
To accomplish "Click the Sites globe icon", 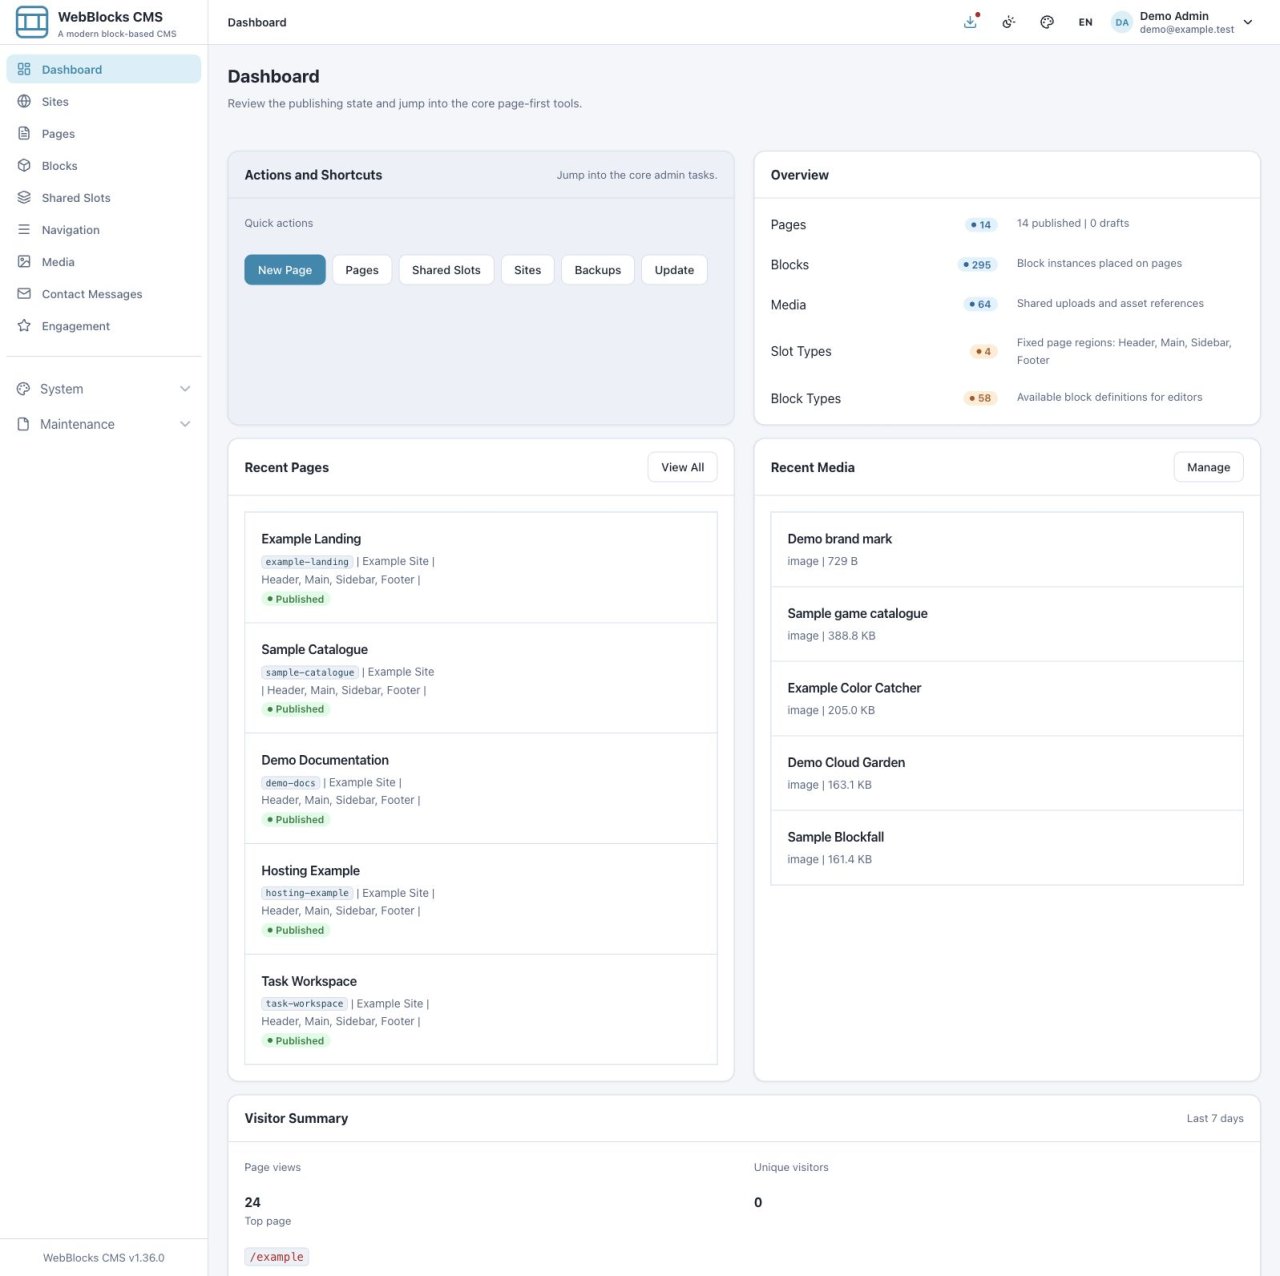I will (x=24, y=101).
